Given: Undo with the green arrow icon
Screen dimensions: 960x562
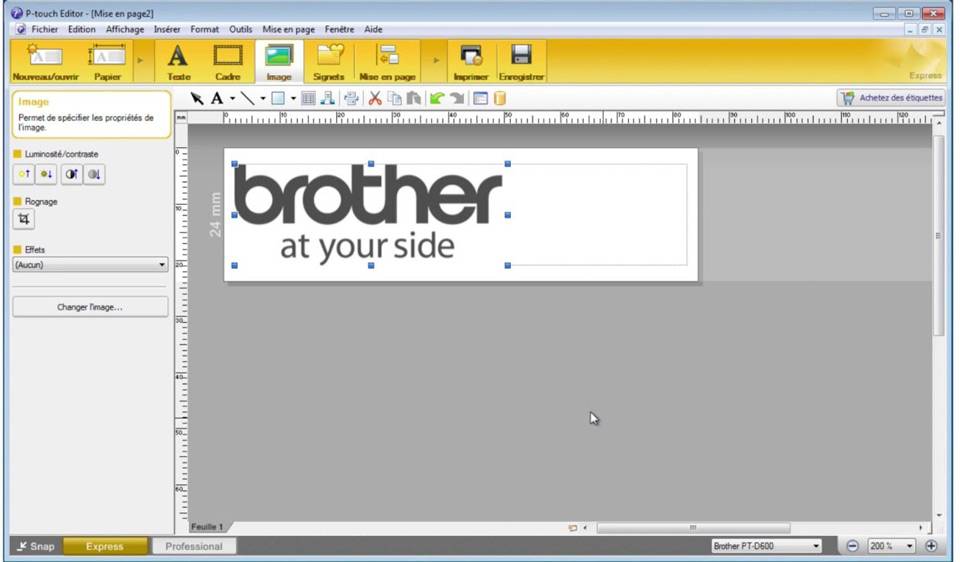Looking at the screenshot, I should (x=437, y=99).
